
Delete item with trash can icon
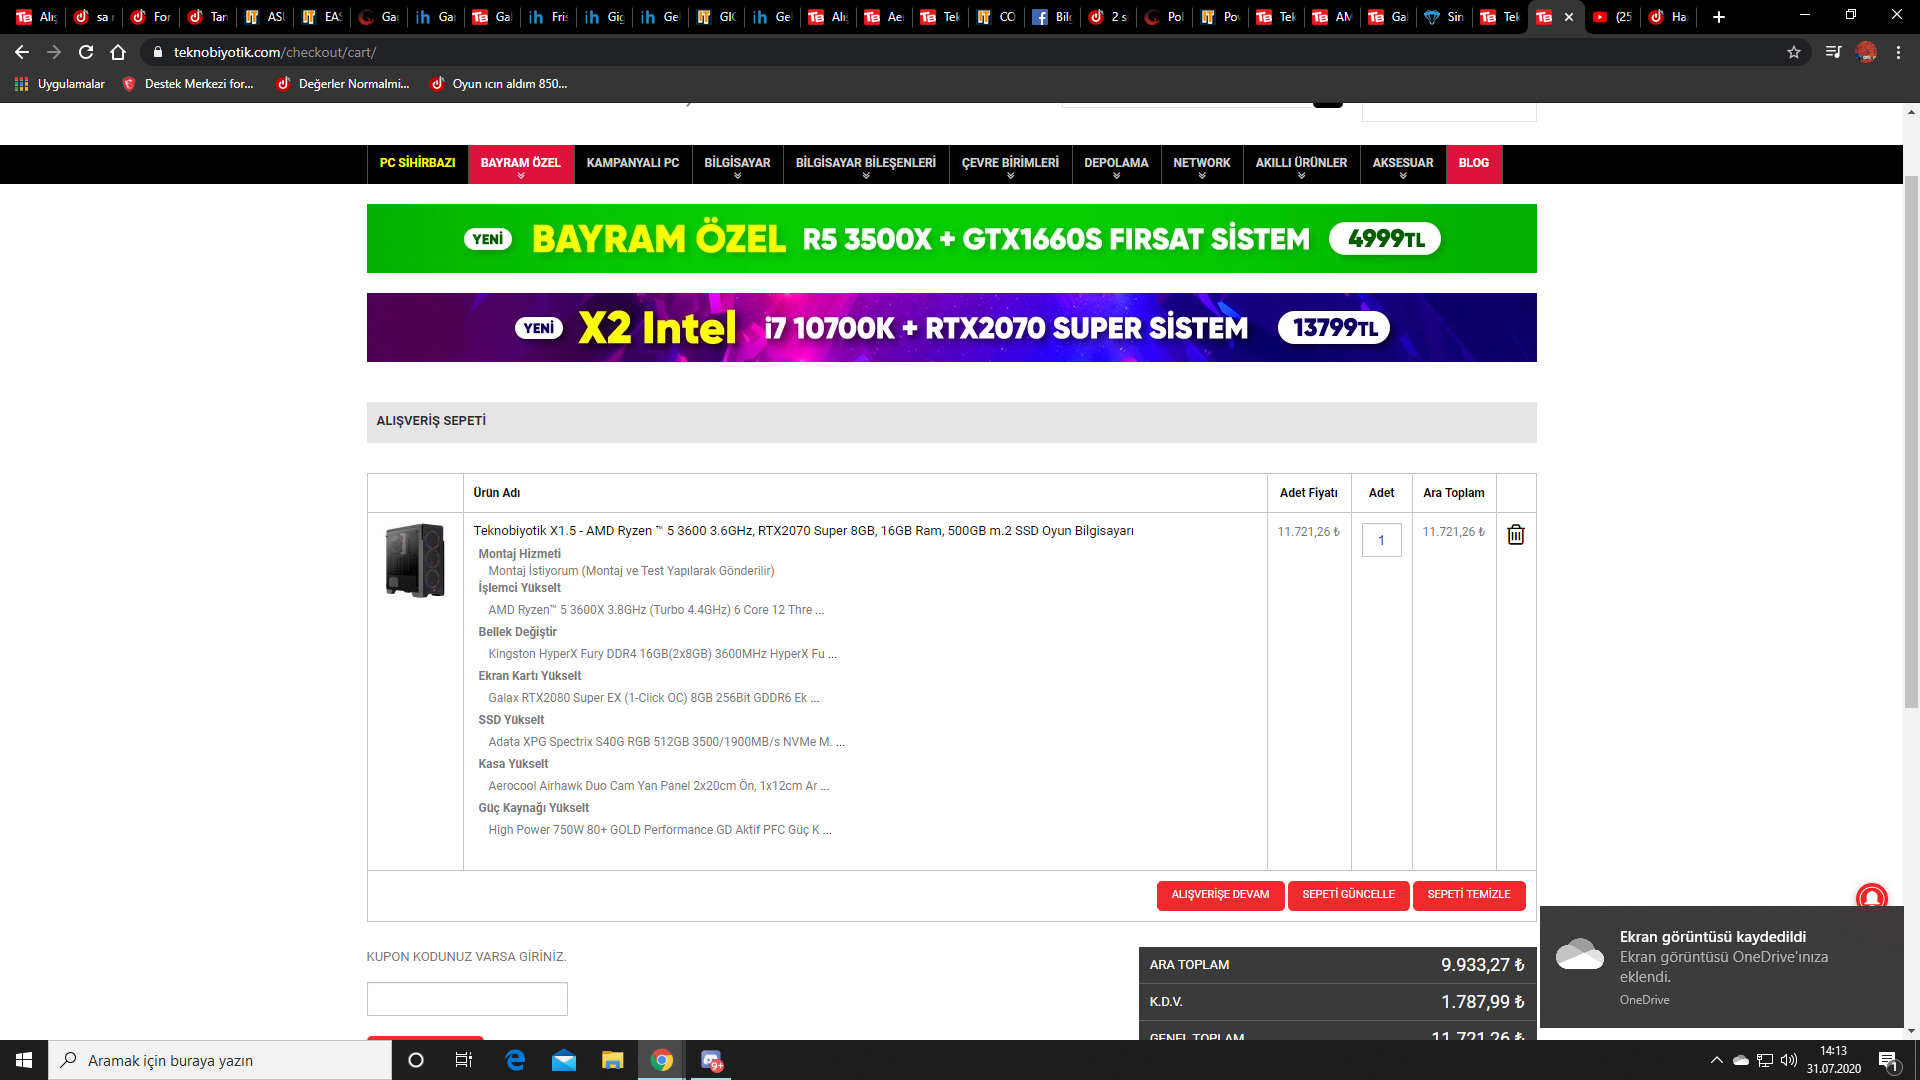point(1516,535)
